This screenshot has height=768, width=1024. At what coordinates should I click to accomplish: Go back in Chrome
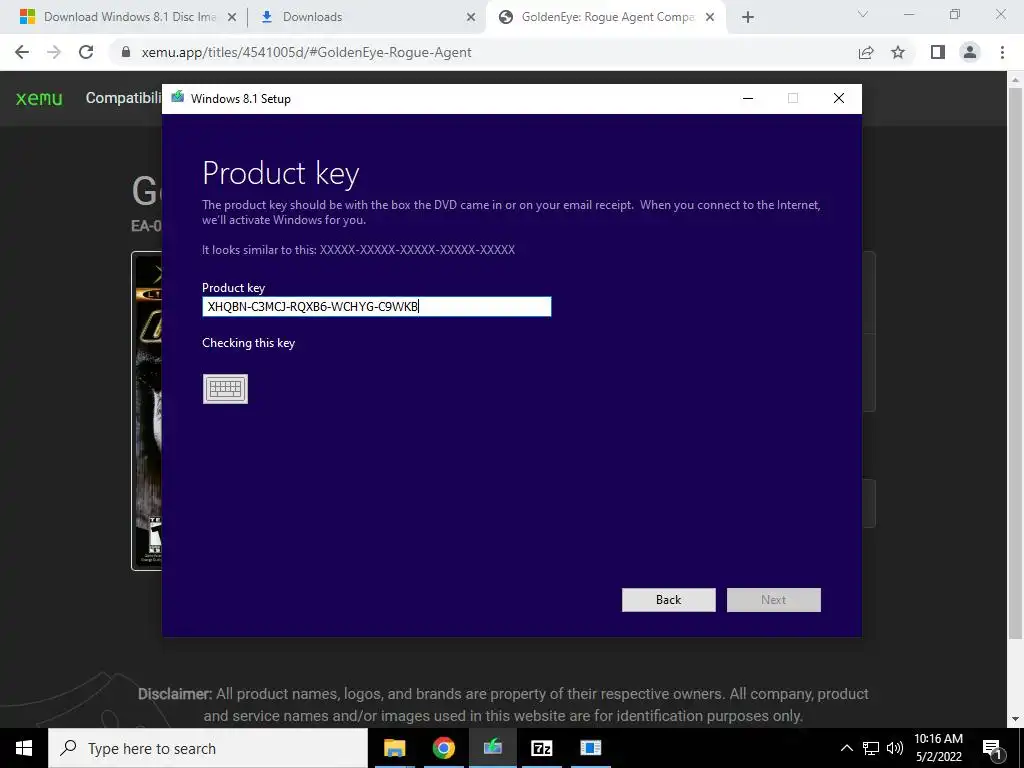pos(22,52)
